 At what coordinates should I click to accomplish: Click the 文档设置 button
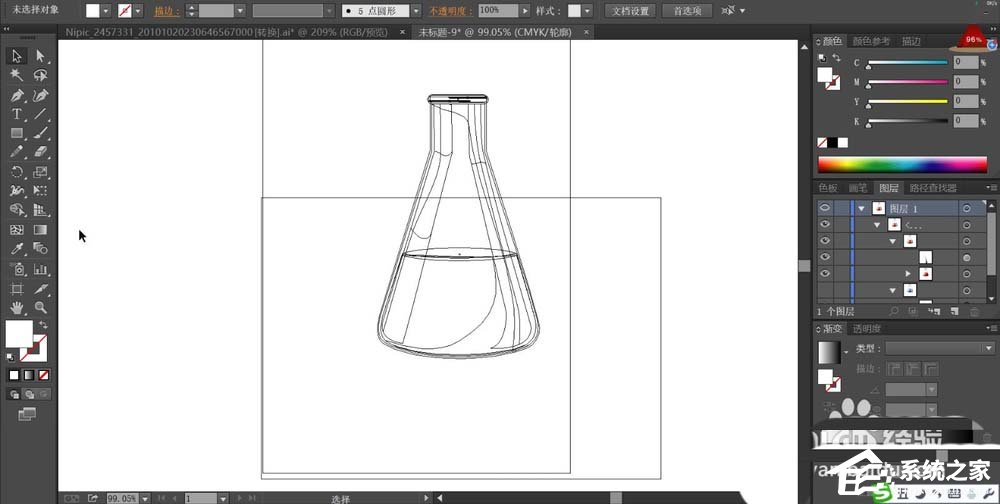[x=630, y=11]
